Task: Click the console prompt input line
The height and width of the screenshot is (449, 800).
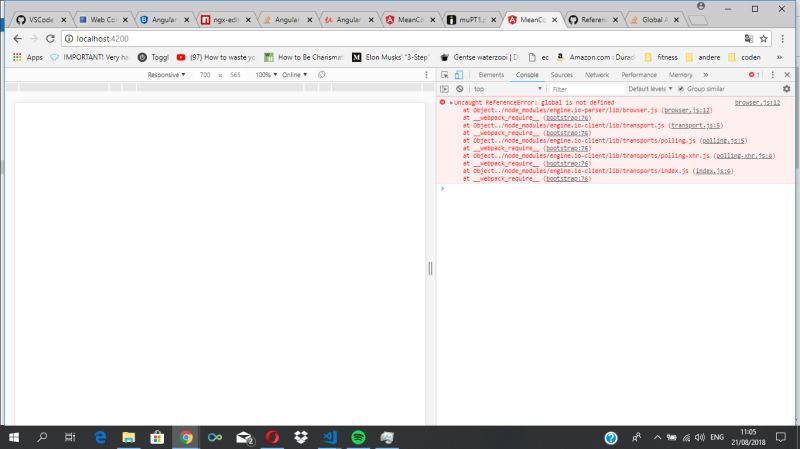Action: pyautogui.click(x=617, y=189)
